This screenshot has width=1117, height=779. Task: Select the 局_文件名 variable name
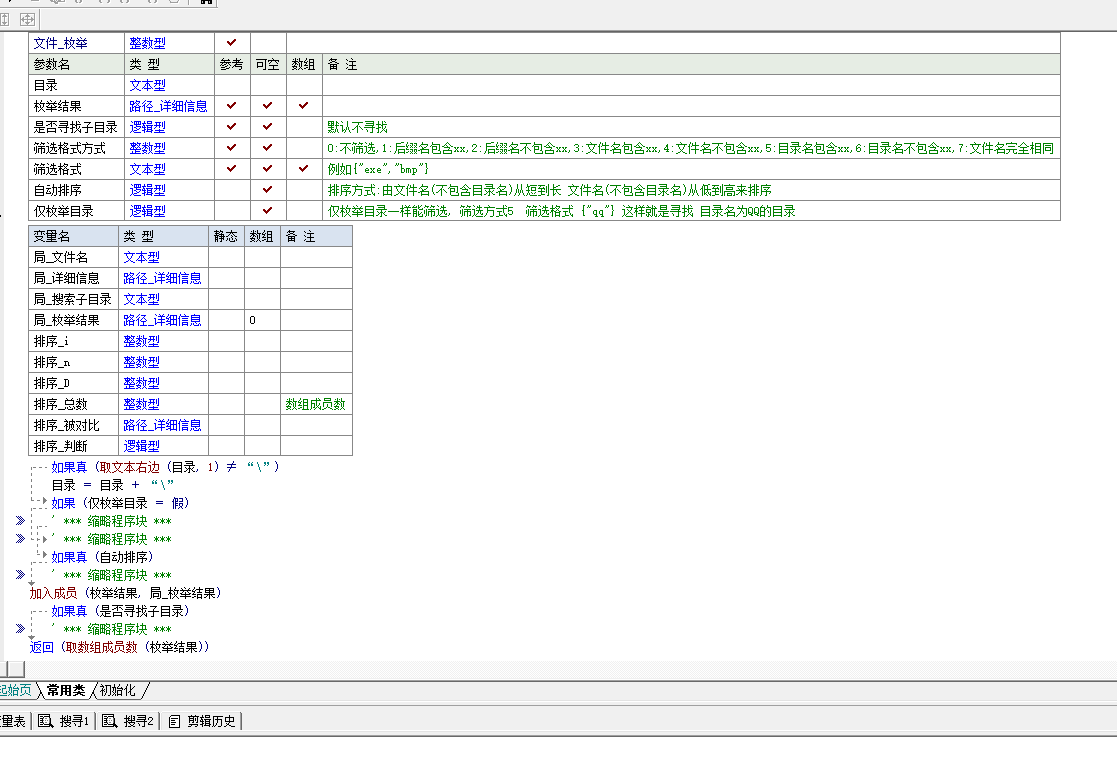pyautogui.click(x=61, y=257)
